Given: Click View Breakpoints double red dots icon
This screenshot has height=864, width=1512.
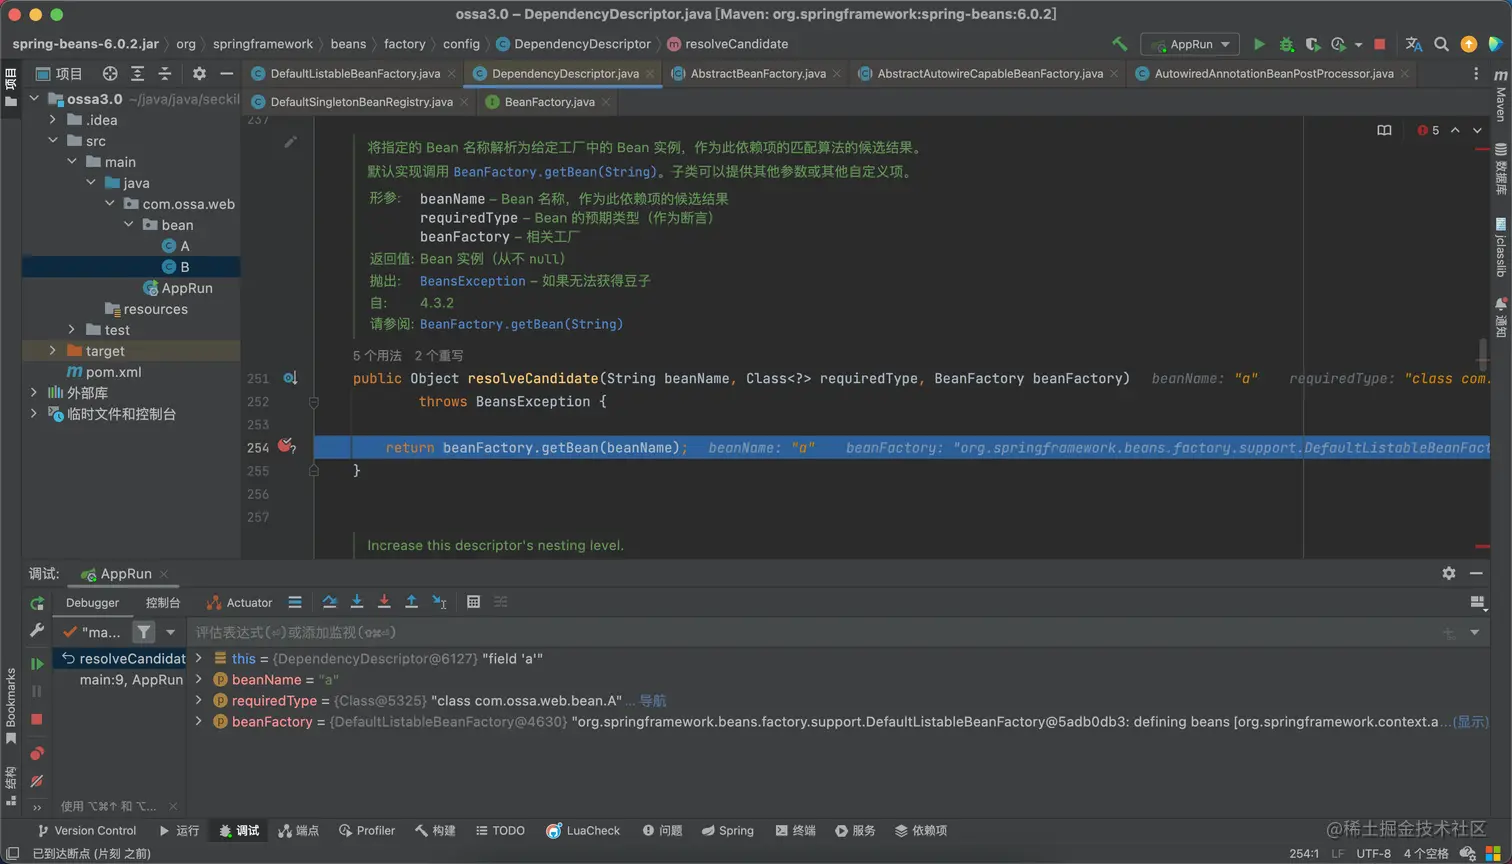Looking at the screenshot, I should click(x=37, y=753).
